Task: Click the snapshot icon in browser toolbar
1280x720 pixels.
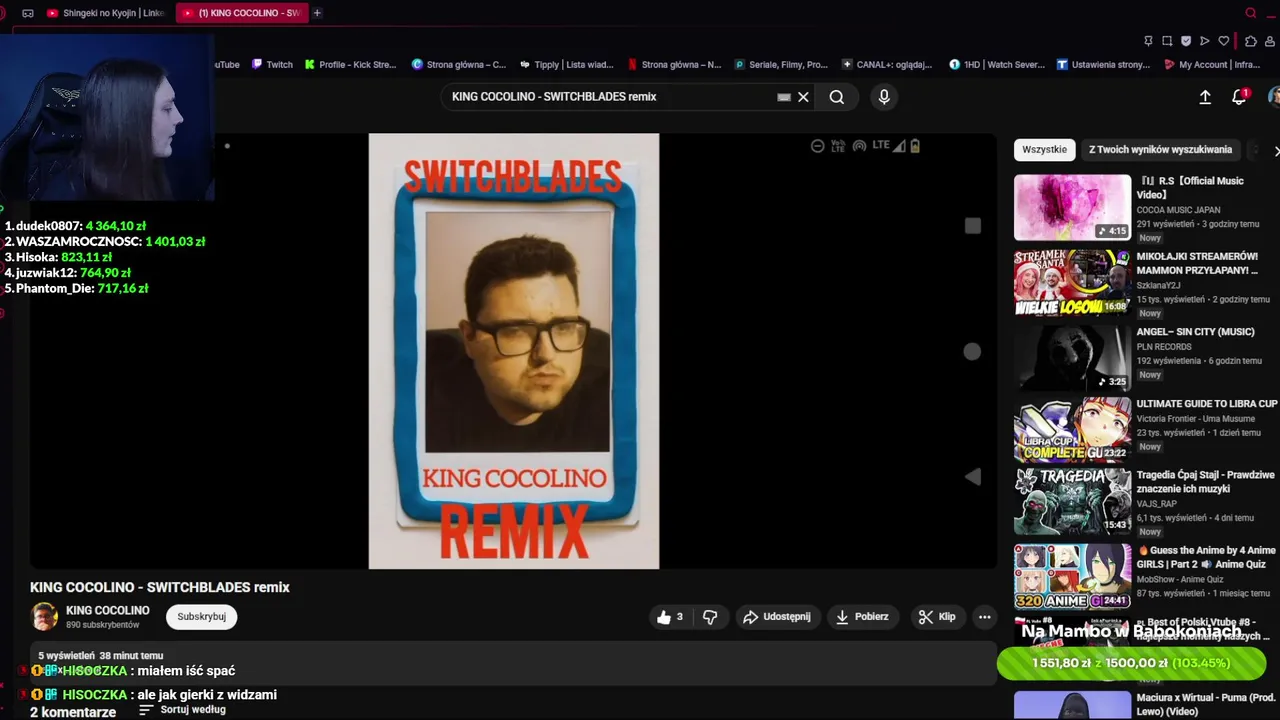Action: (x=1167, y=41)
